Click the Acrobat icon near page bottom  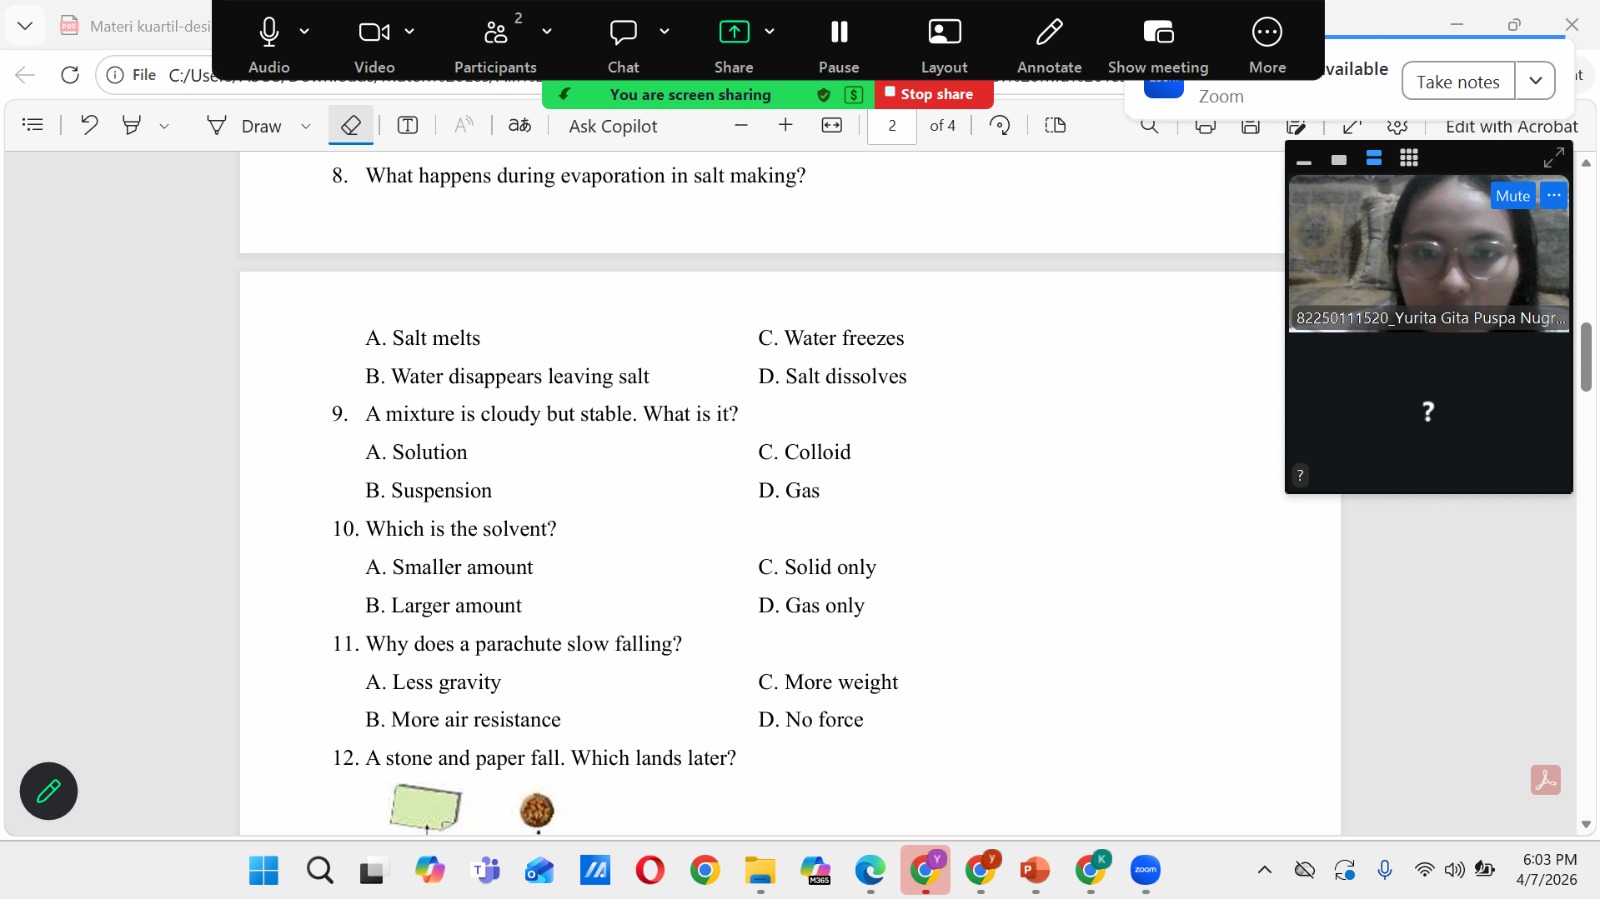pyautogui.click(x=1545, y=780)
